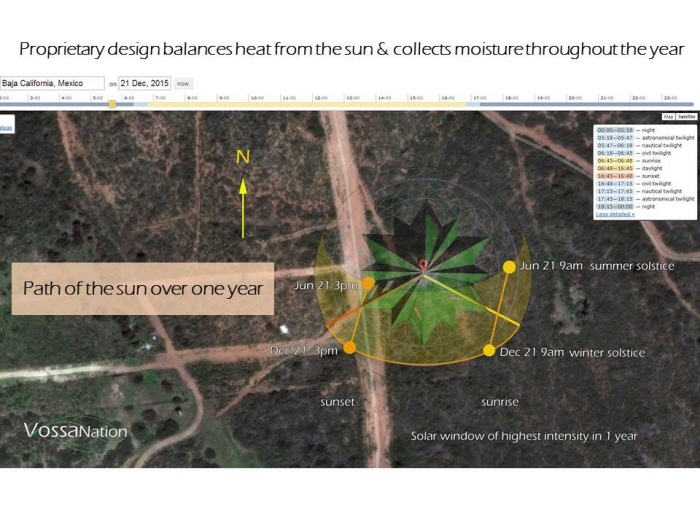
Task: Select the daylight row in legend
Action: 642,168
